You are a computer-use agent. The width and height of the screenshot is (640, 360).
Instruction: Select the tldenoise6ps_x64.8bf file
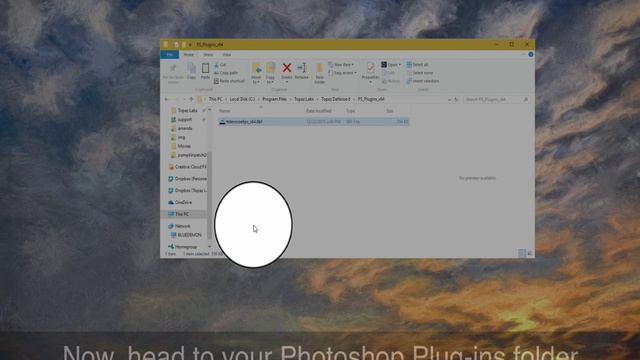click(313, 122)
